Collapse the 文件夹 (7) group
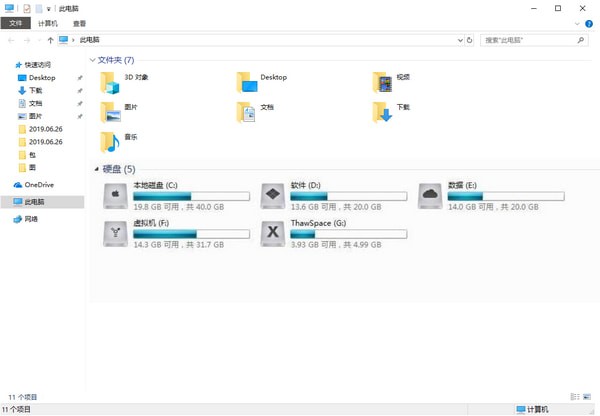The width and height of the screenshot is (600, 416). (92, 60)
